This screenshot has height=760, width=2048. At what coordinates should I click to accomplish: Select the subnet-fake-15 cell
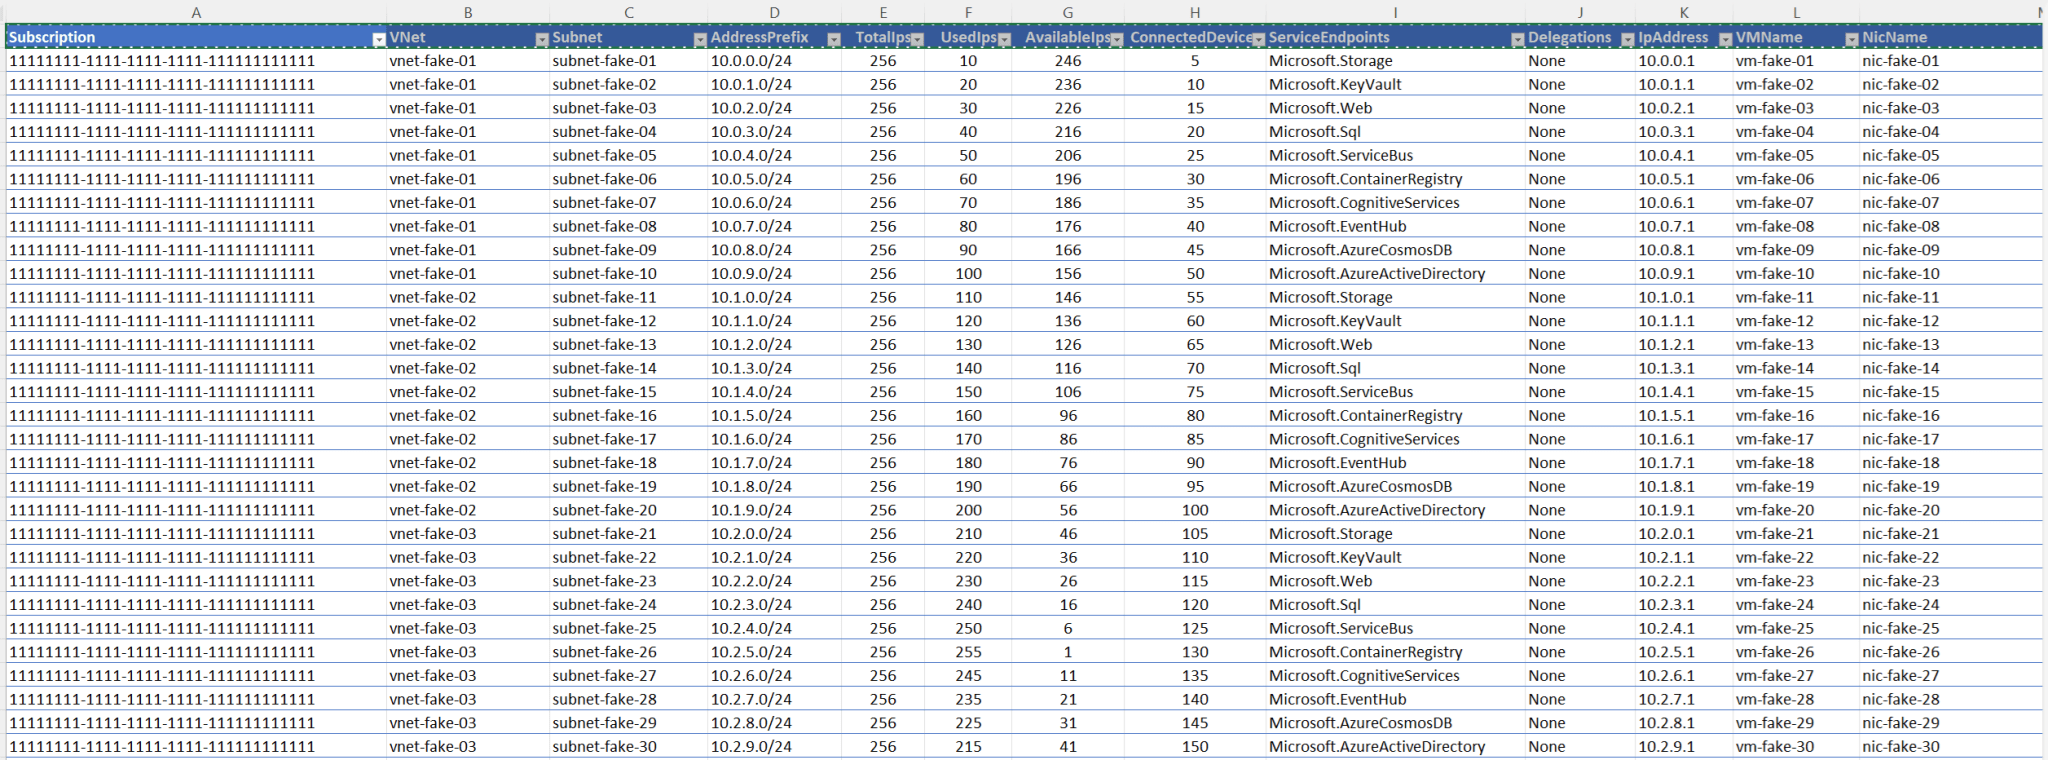[604, 392]
